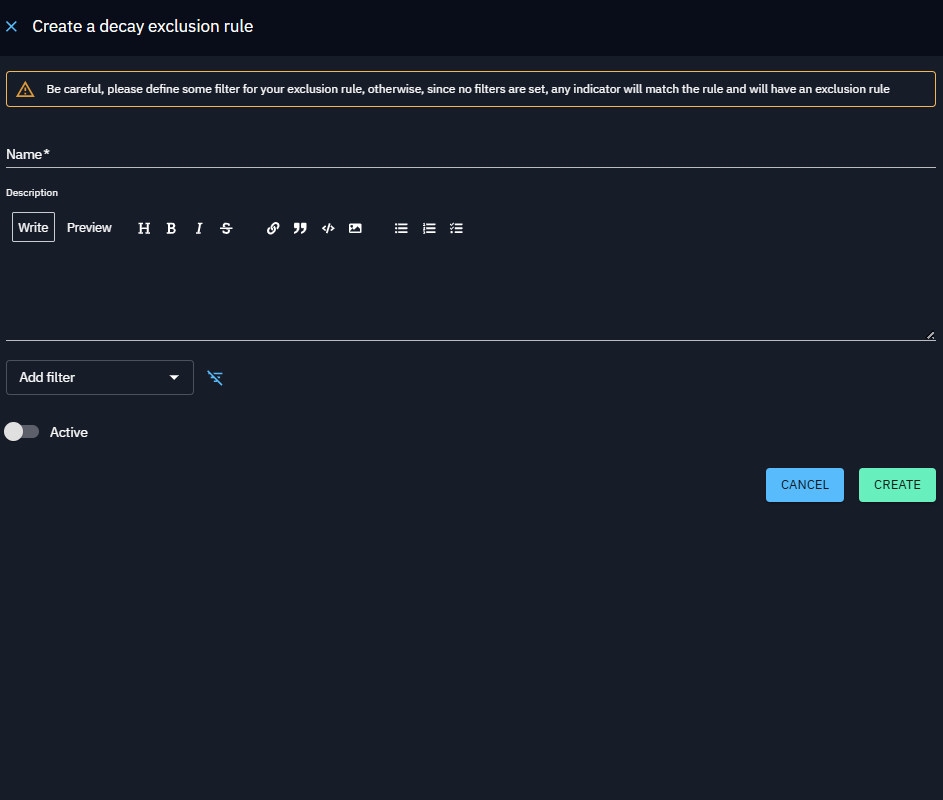Select the Write tab
This screenshot has width=943, height=800.
click(33, 228)
